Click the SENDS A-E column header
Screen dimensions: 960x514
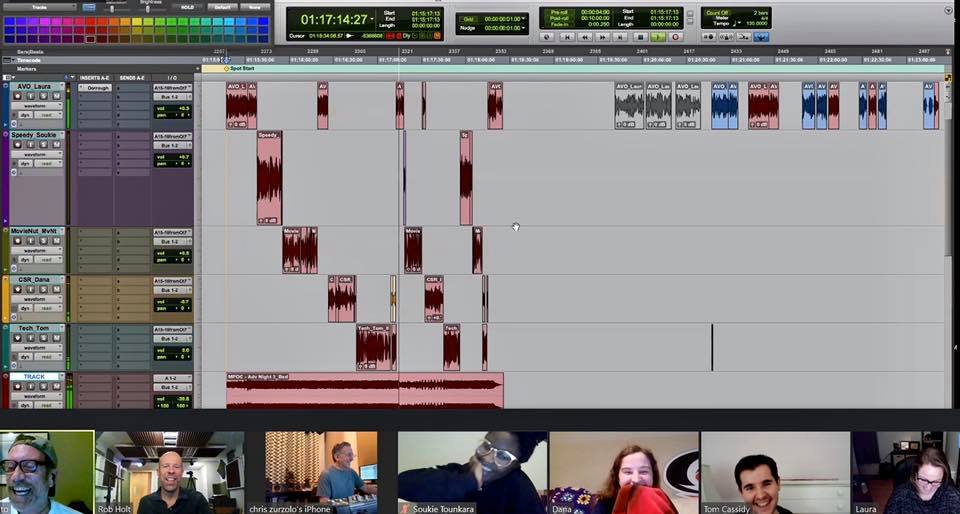pos(132,78)
